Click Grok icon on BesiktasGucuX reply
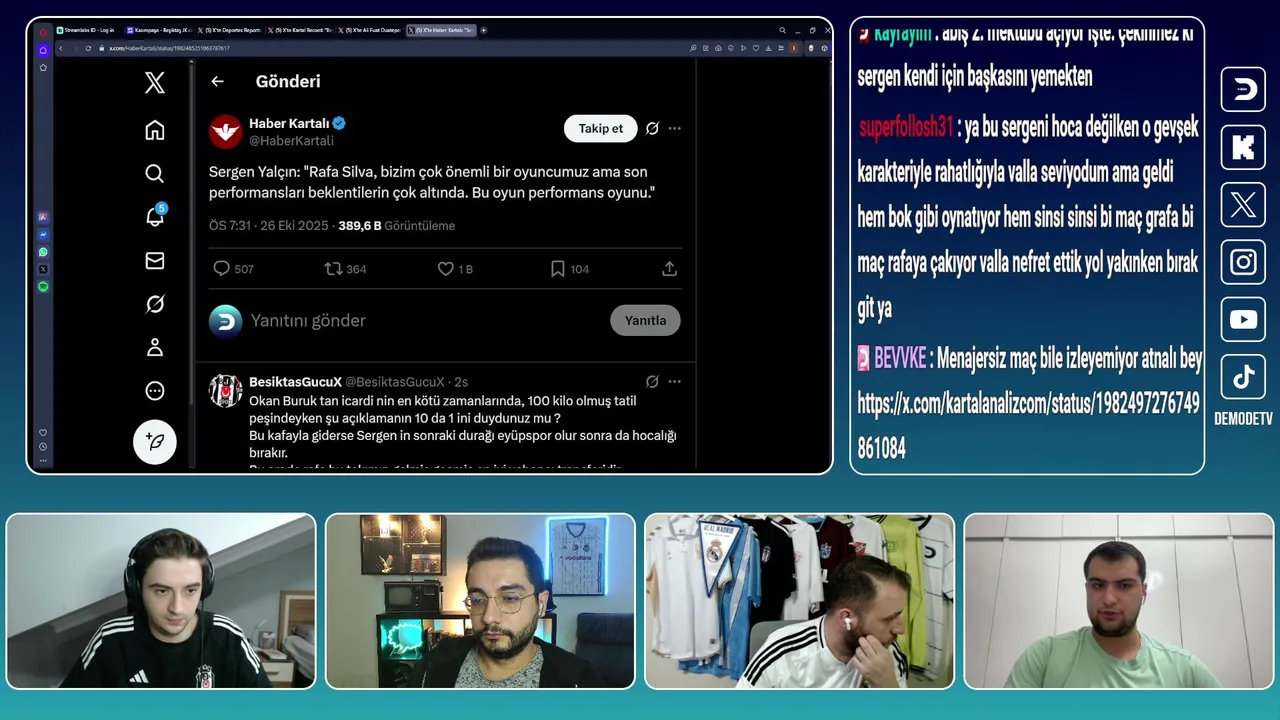This screenshot has height=720, width=1280. [x=652, y=381]
